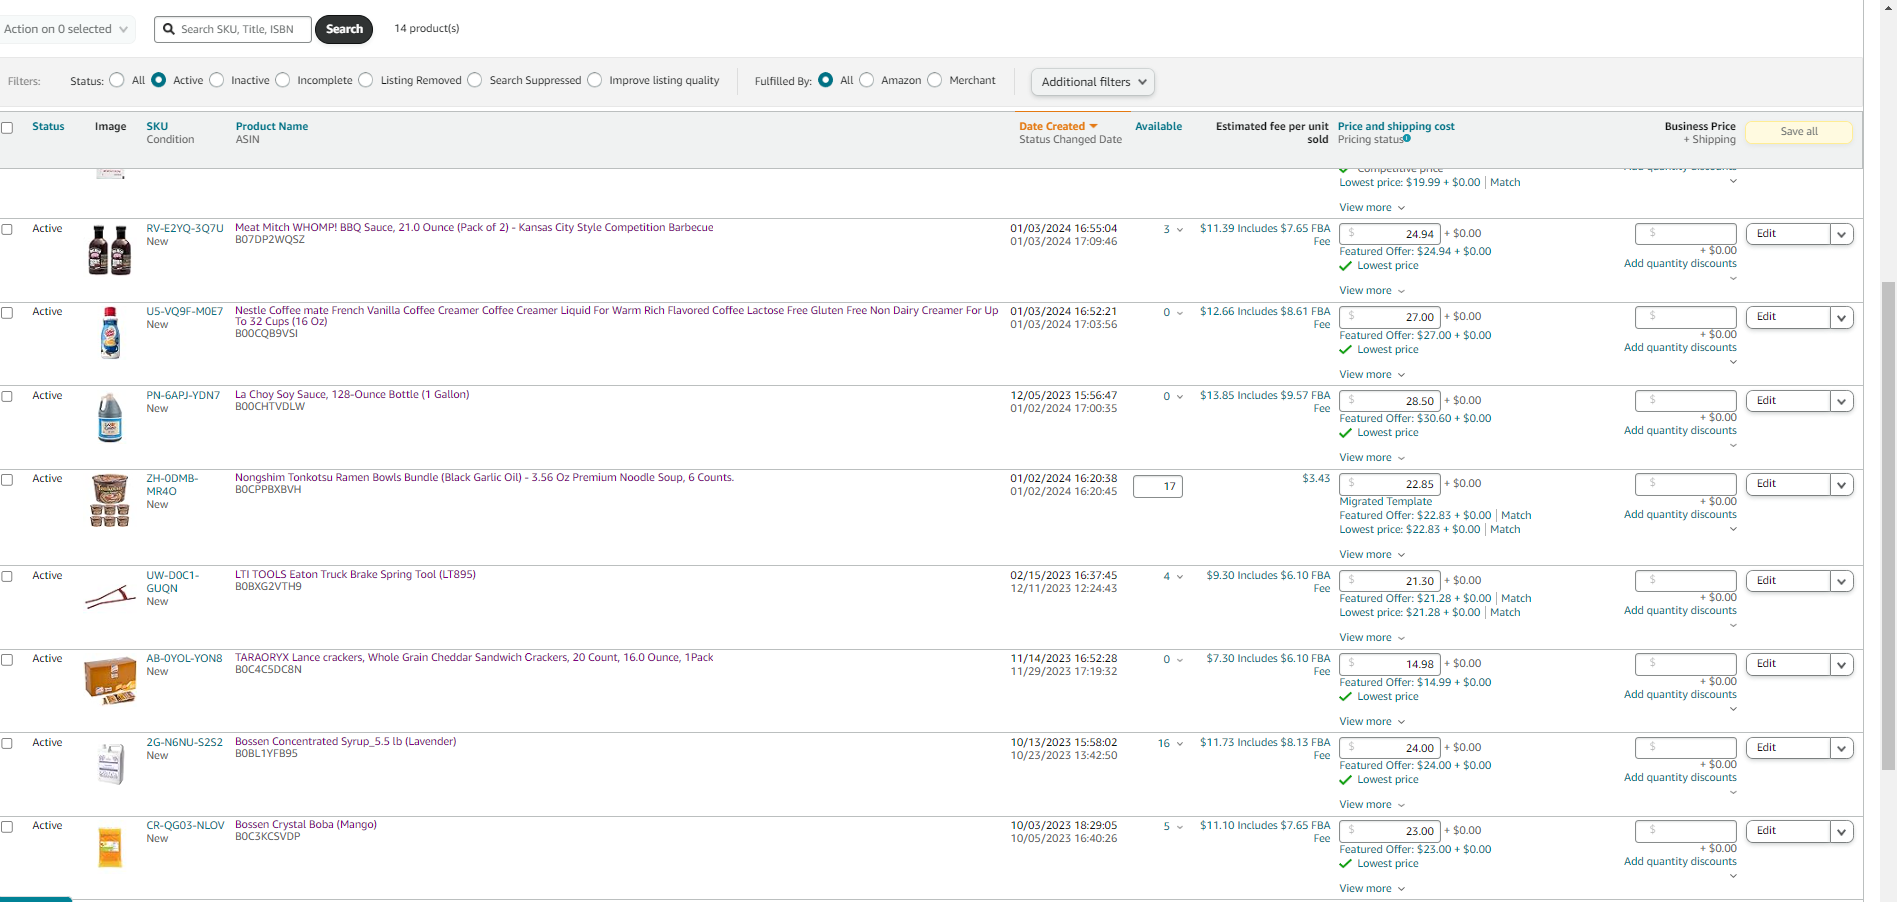Screen dimensions: 1897x902
Task: Click Edit for the La Choy Soy Sauce row
Action: click(x=1788, y=401)
